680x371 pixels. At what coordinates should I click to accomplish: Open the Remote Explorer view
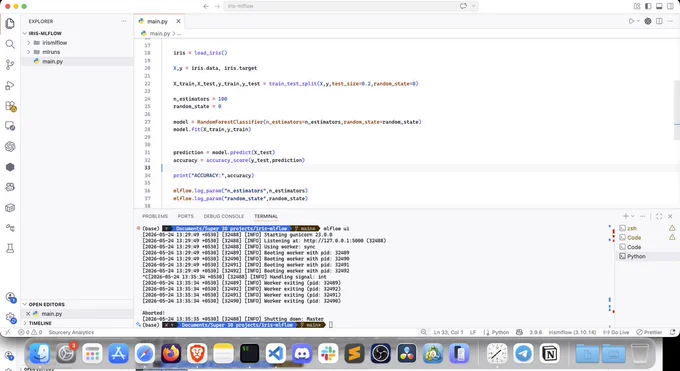coord(10,126)
